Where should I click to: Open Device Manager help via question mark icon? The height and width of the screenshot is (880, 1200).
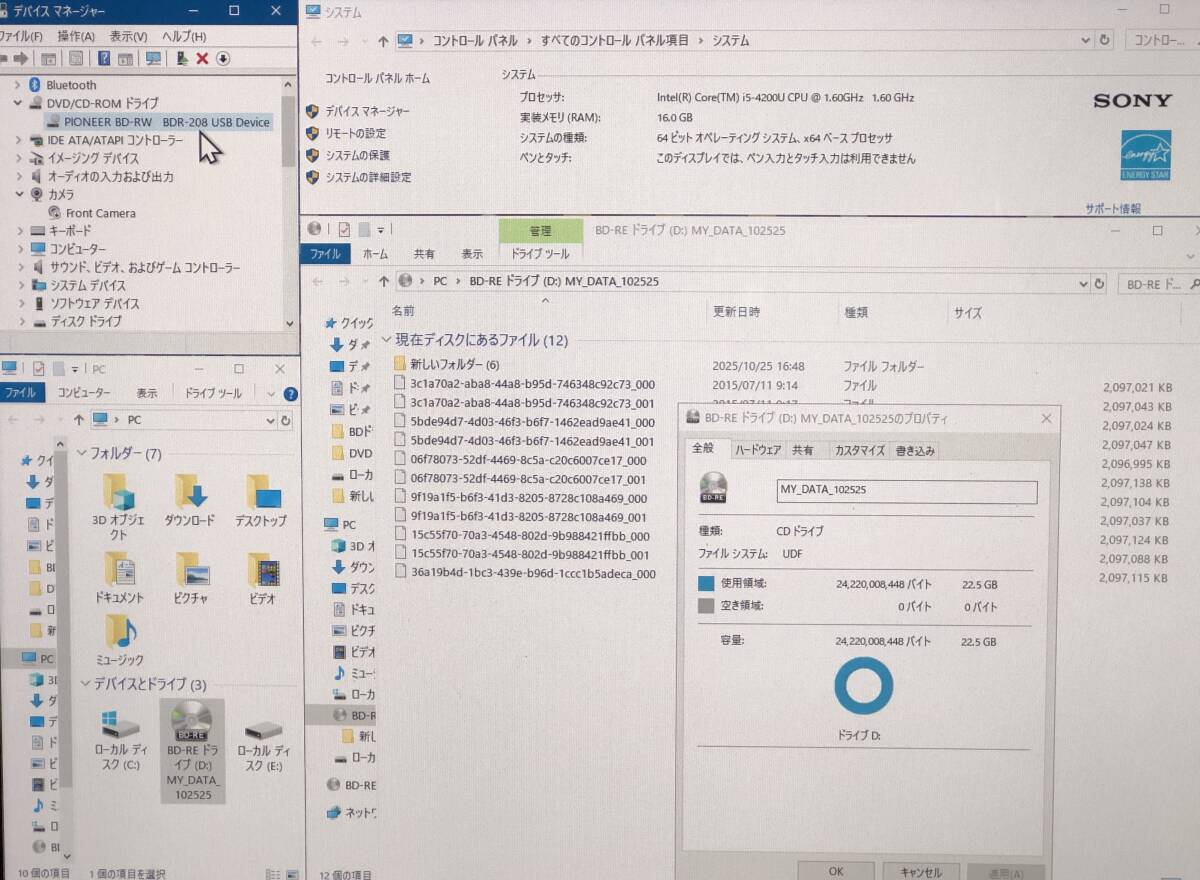coord(104,58)
